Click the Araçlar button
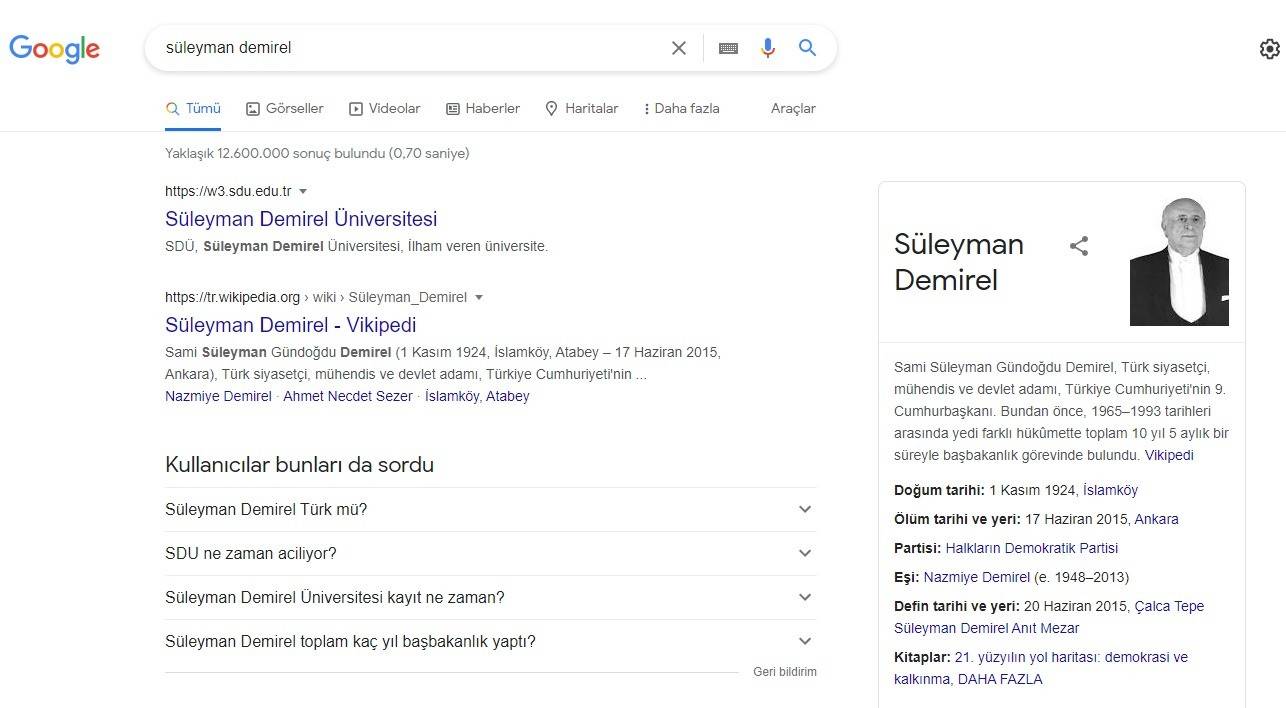Screen dimensions: 1286x708 point(793,108)
